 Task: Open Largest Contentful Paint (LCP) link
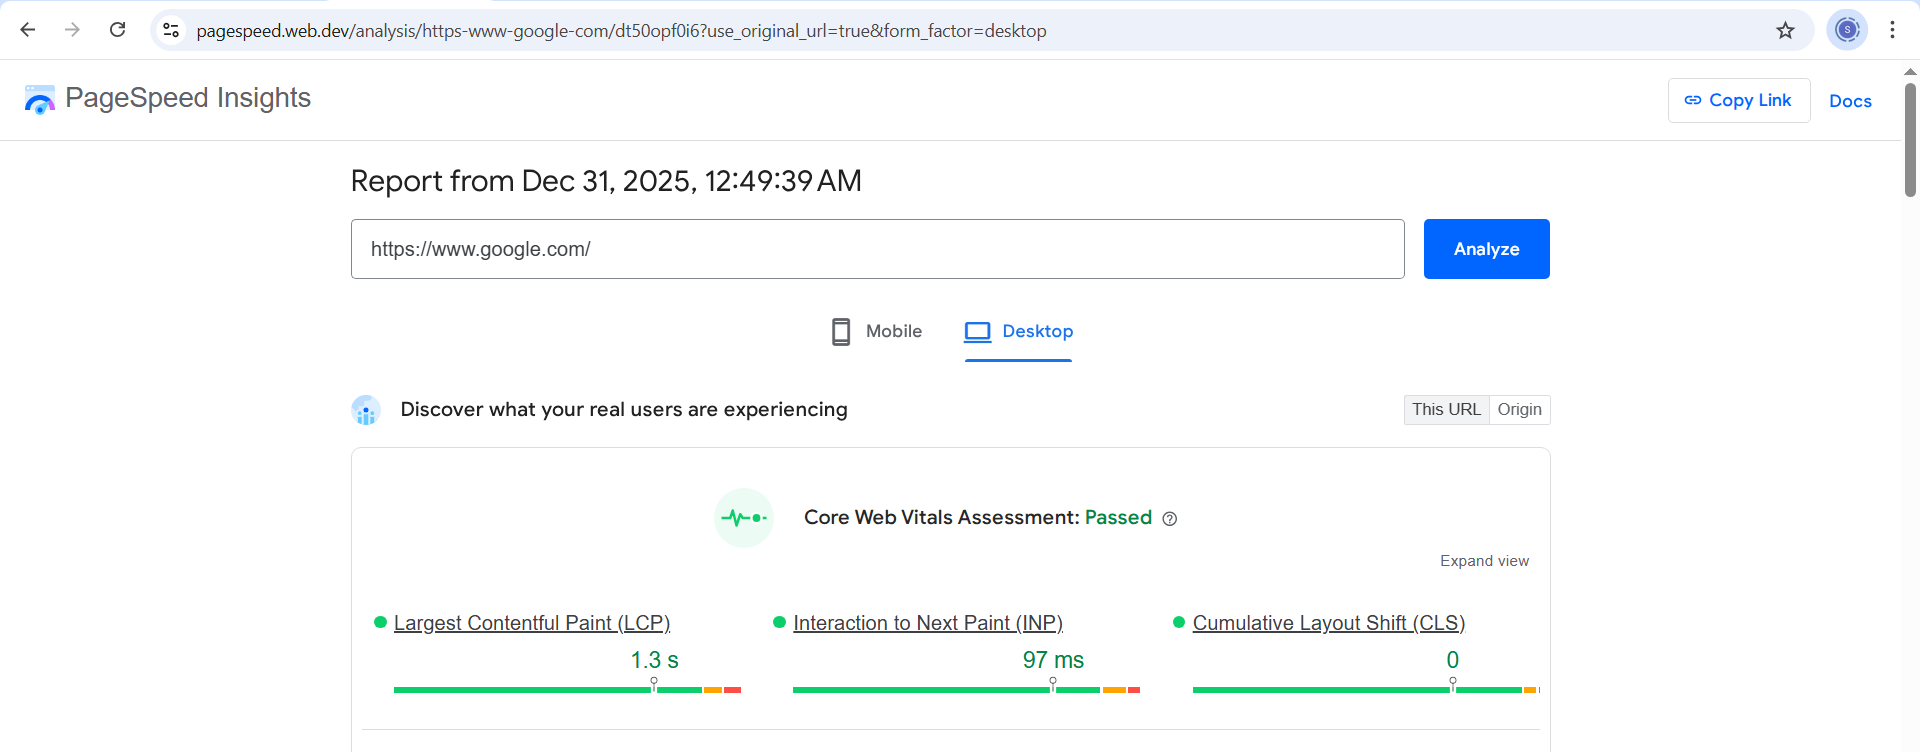(532, 623)
